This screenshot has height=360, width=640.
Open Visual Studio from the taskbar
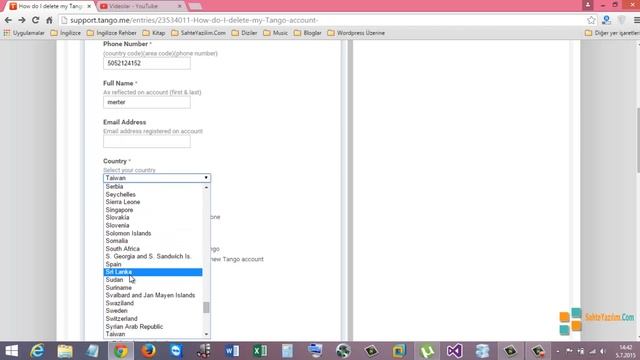coord(454,351)
